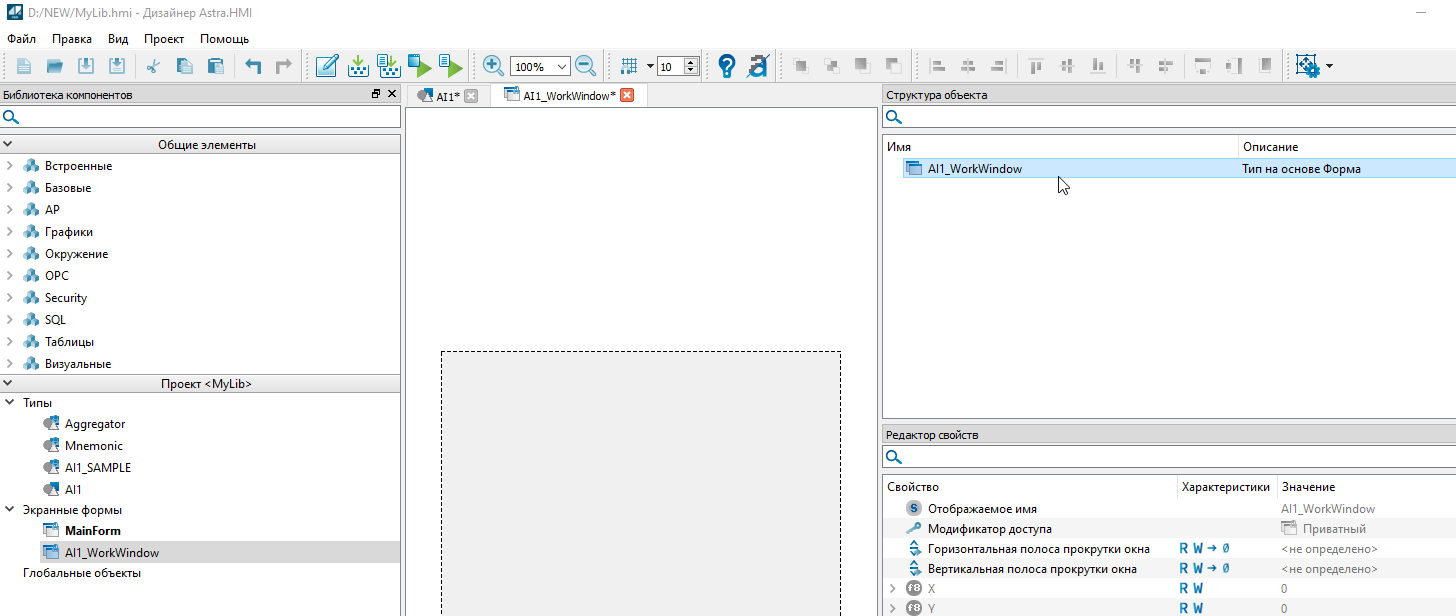The width and height of the screenshot is (1456, 616).
Task: Click the Zoom Out magnifier icon
Action: coord(586,66)
